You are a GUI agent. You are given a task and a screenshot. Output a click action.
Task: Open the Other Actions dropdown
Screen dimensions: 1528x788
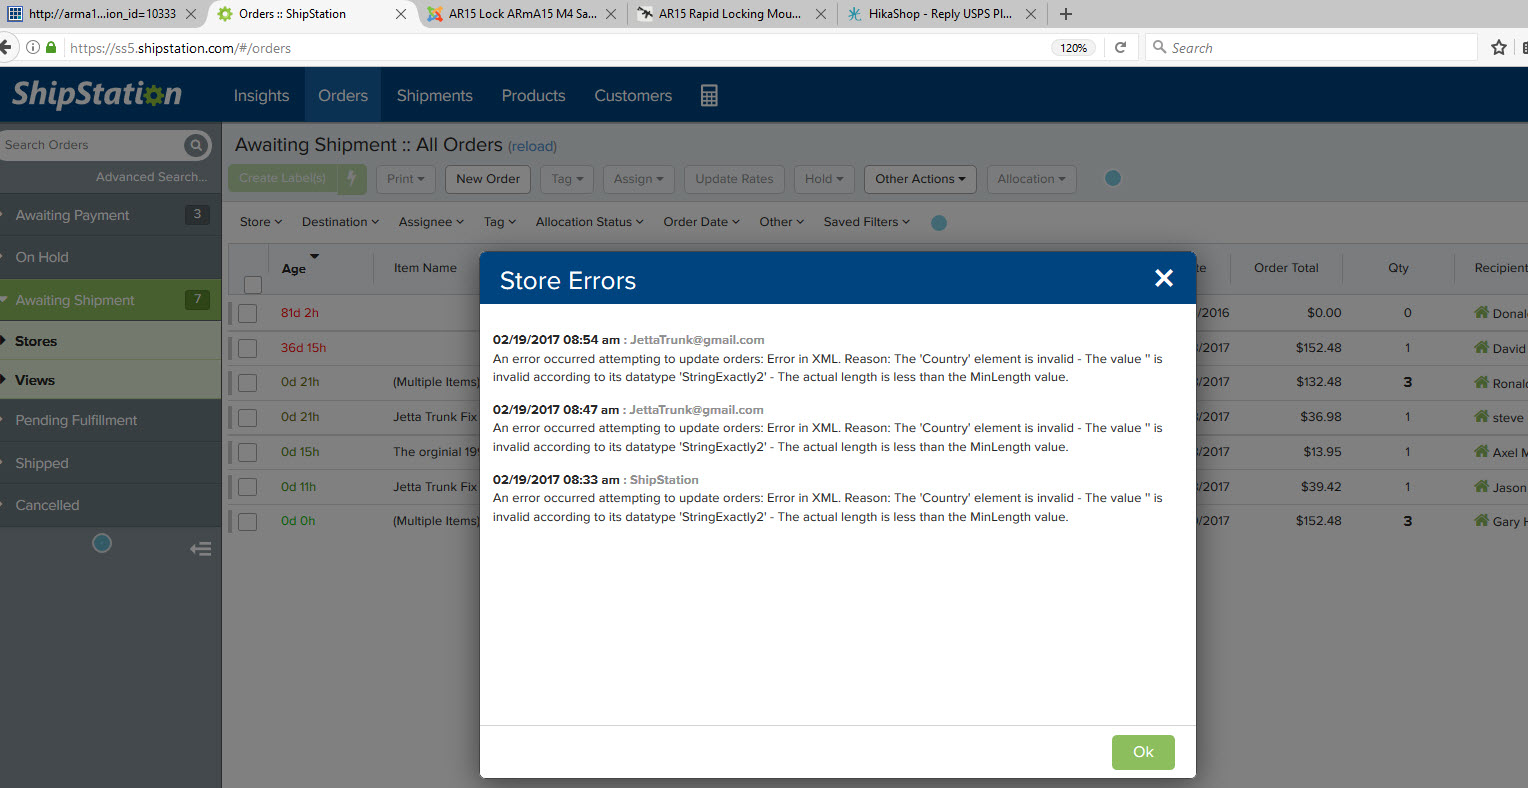tap(920, 179)
